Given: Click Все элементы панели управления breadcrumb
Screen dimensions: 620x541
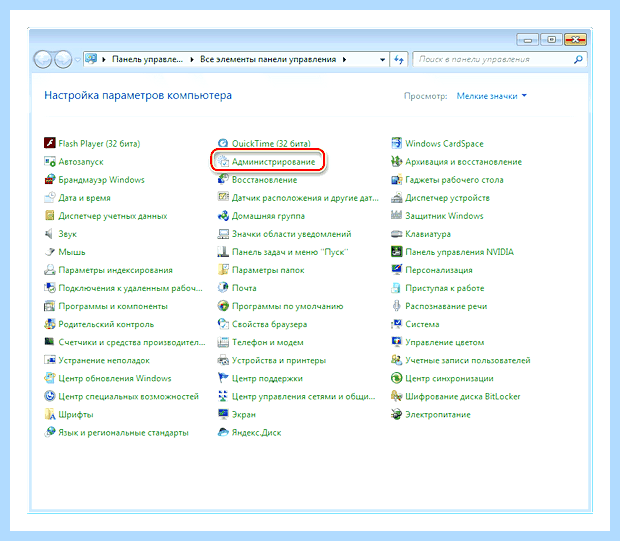Looking at the screenshot, I should pos(268,59).
